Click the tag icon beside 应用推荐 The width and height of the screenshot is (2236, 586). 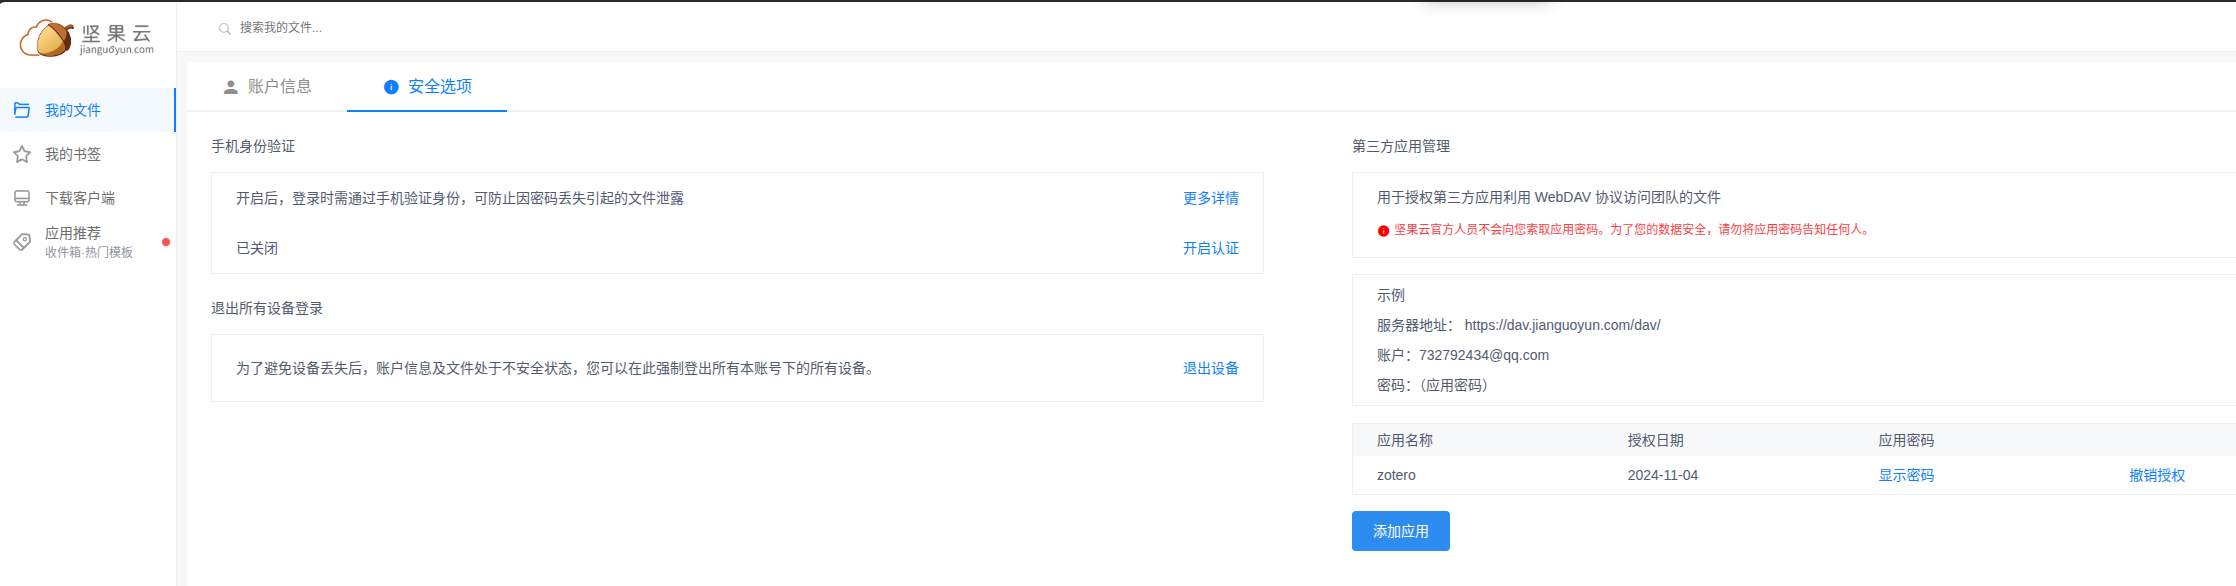22,242
